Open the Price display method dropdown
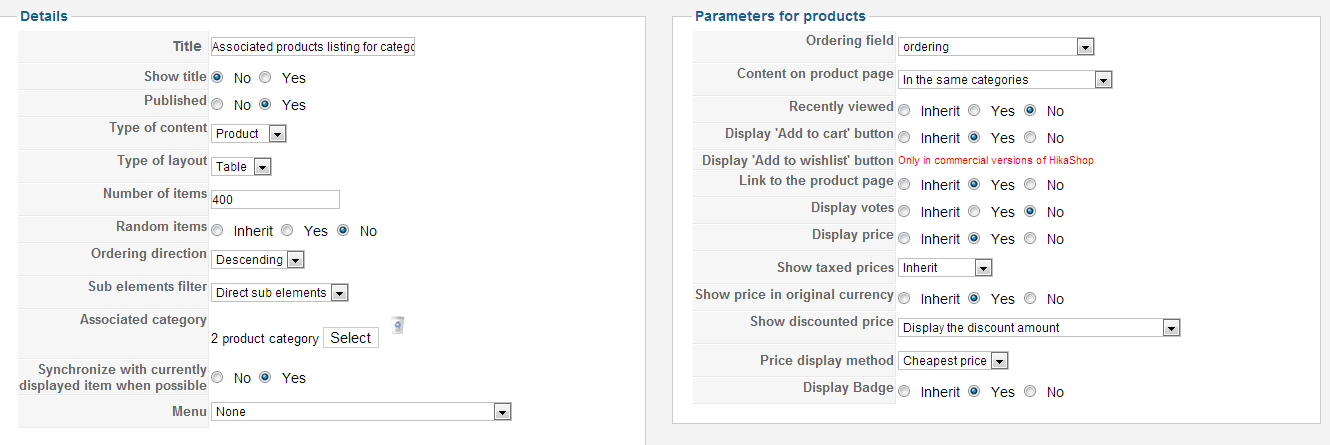The width and height of the screenshot is (1330, 445). tap(953, 360)
